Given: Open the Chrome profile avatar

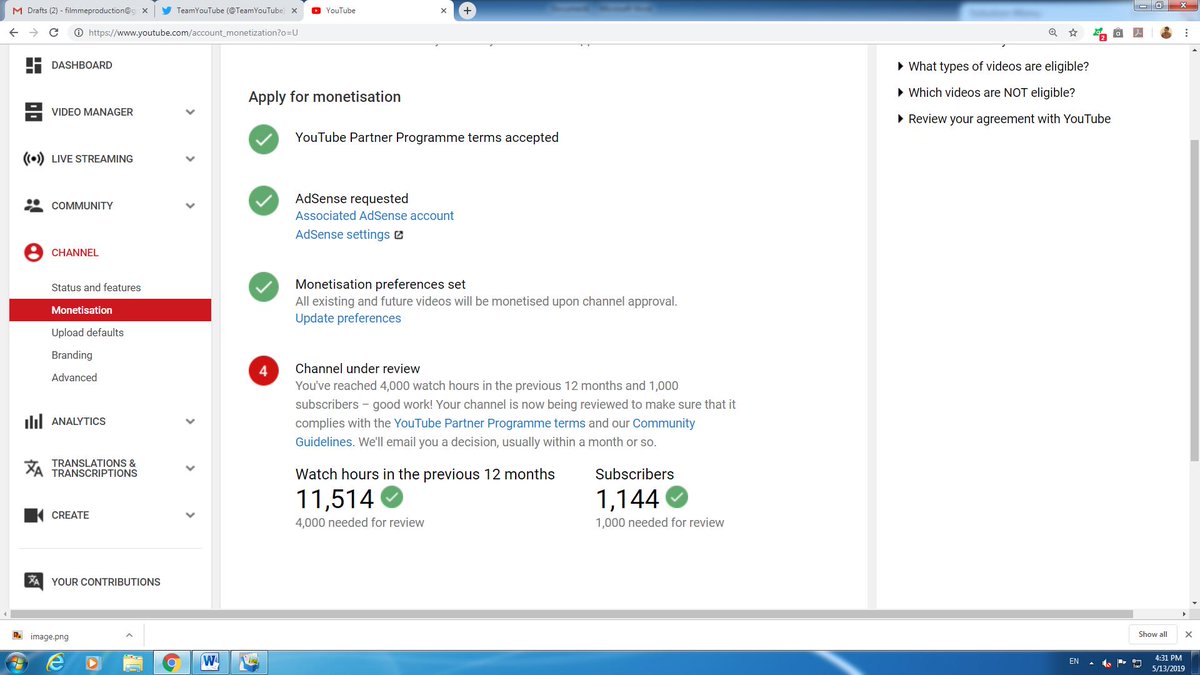Looking at the screenshot, I should click(1166, 32).
